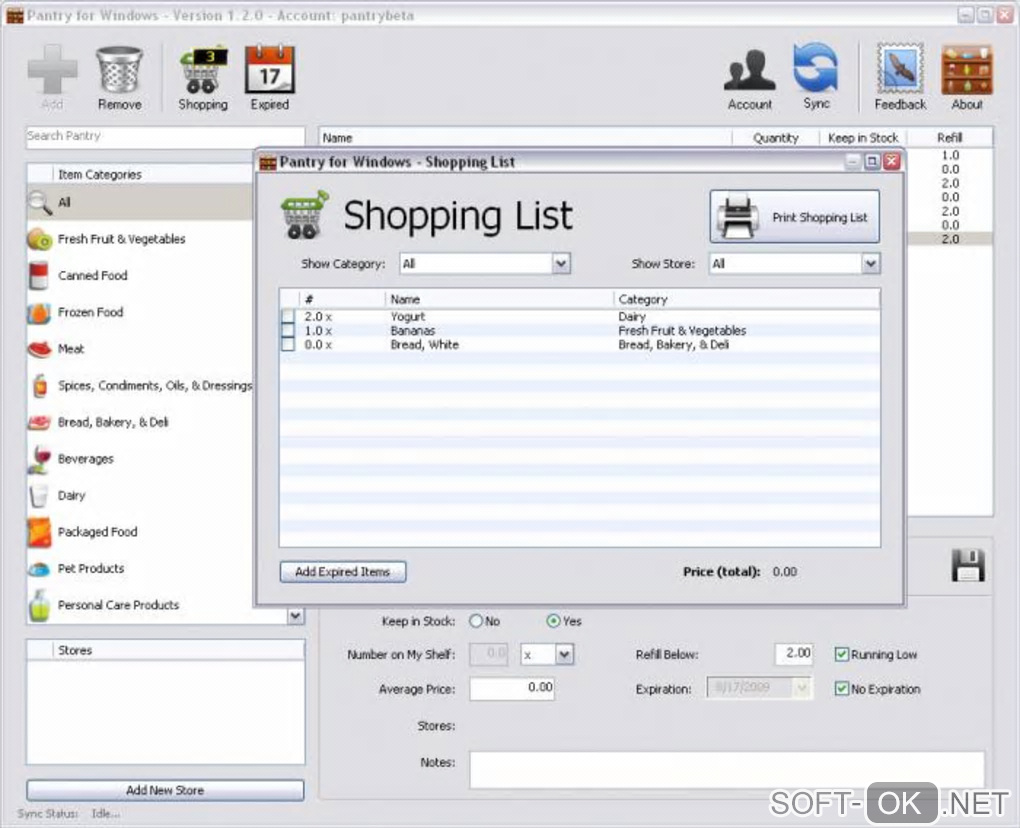Open the Feedback stamp icon
1020x828 pixels.
[900, 68]
